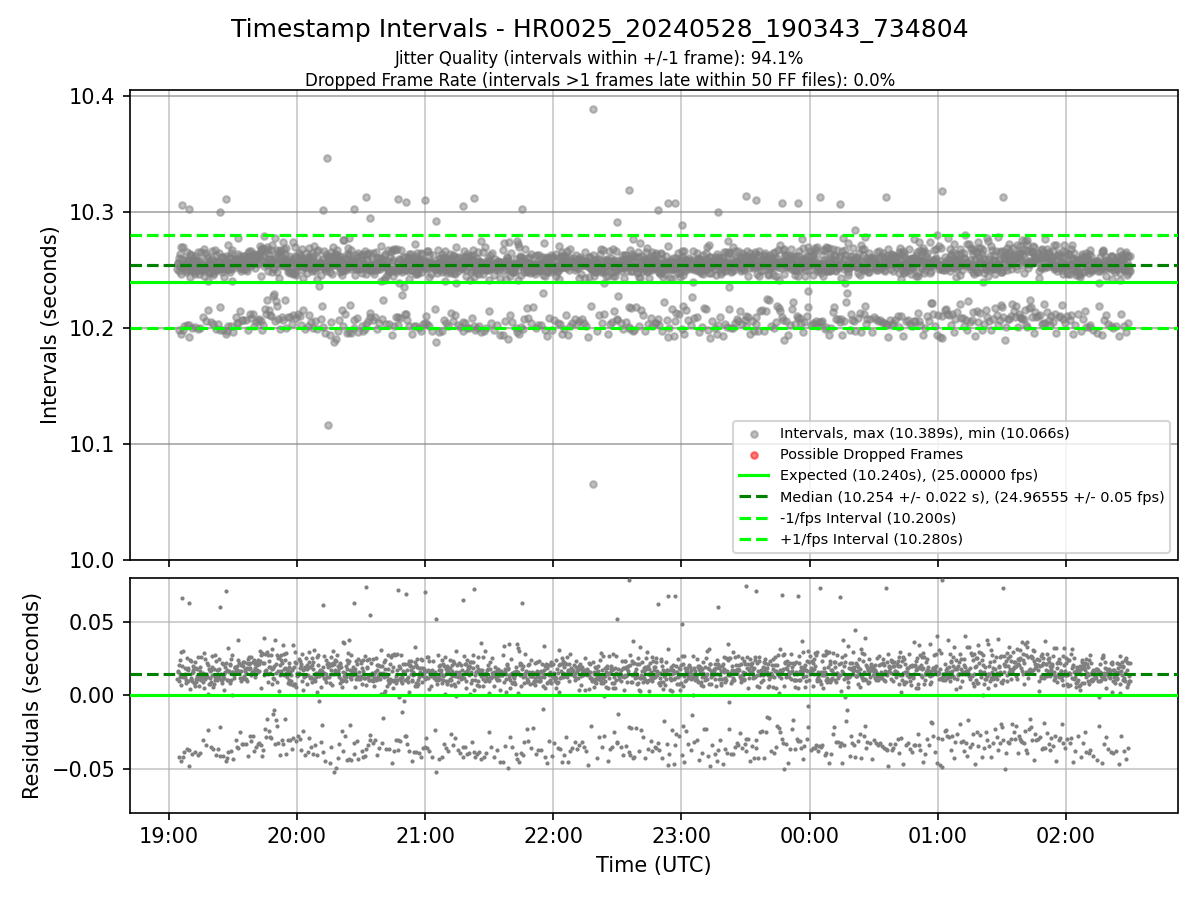Screen dimensions: 1200x900
Task: Click the 'Time (UTC)' x-axis label
Action: click(x=653, y=865)
